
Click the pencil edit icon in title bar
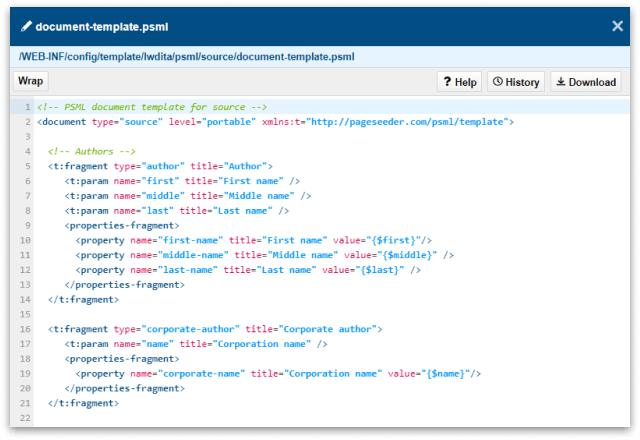(x=25, y=26)
